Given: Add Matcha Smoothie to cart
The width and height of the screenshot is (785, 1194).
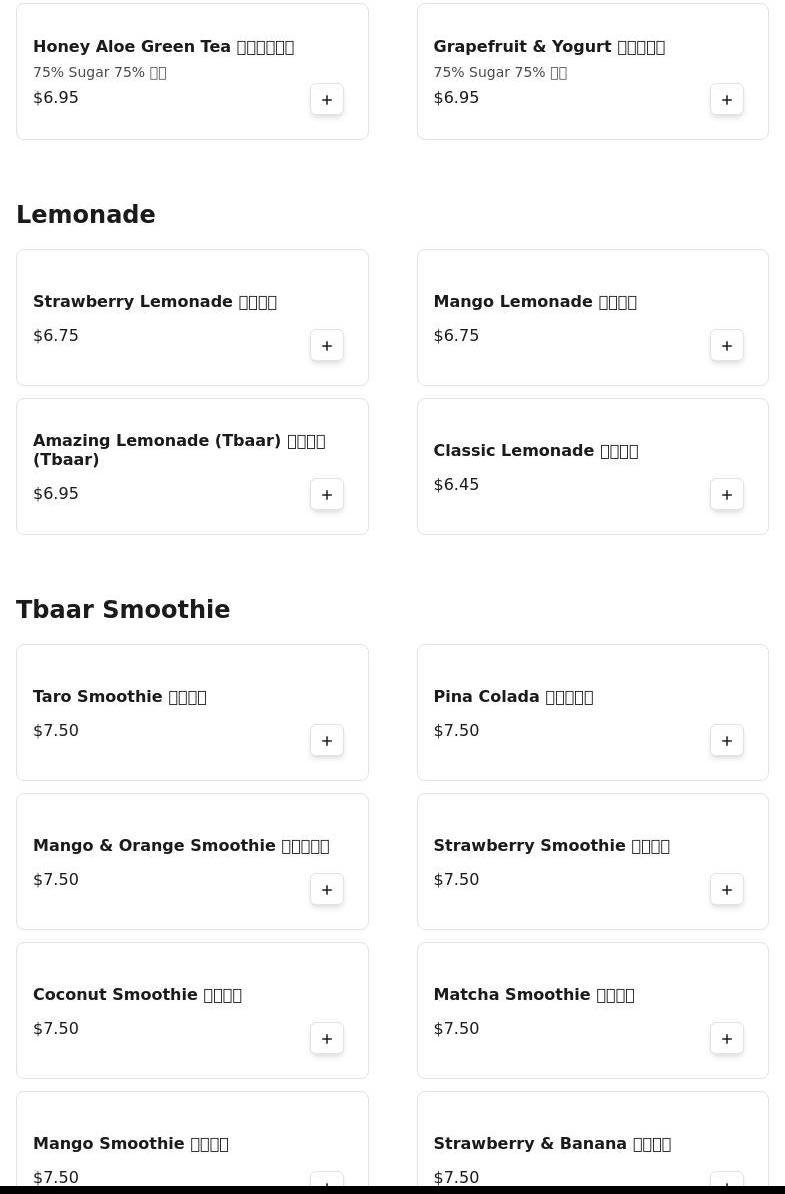Looking at the screenshot, I should 727,1039.
